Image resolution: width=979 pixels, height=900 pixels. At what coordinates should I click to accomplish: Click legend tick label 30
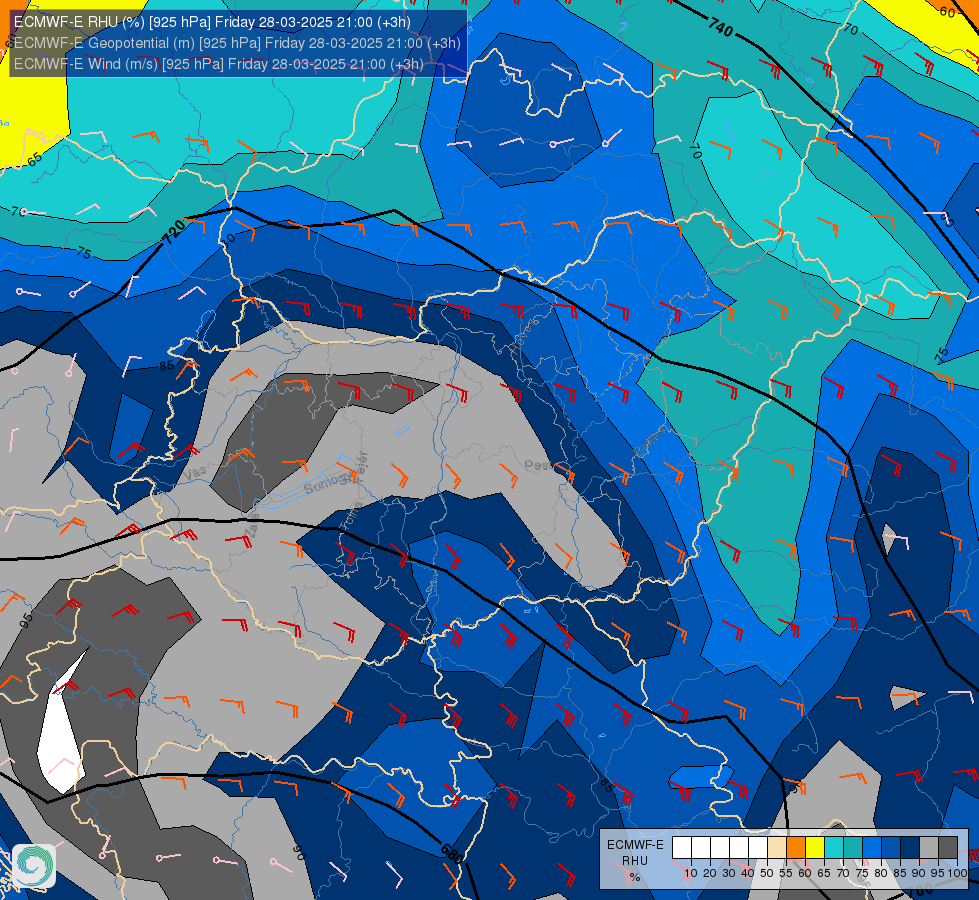[729, 873]
